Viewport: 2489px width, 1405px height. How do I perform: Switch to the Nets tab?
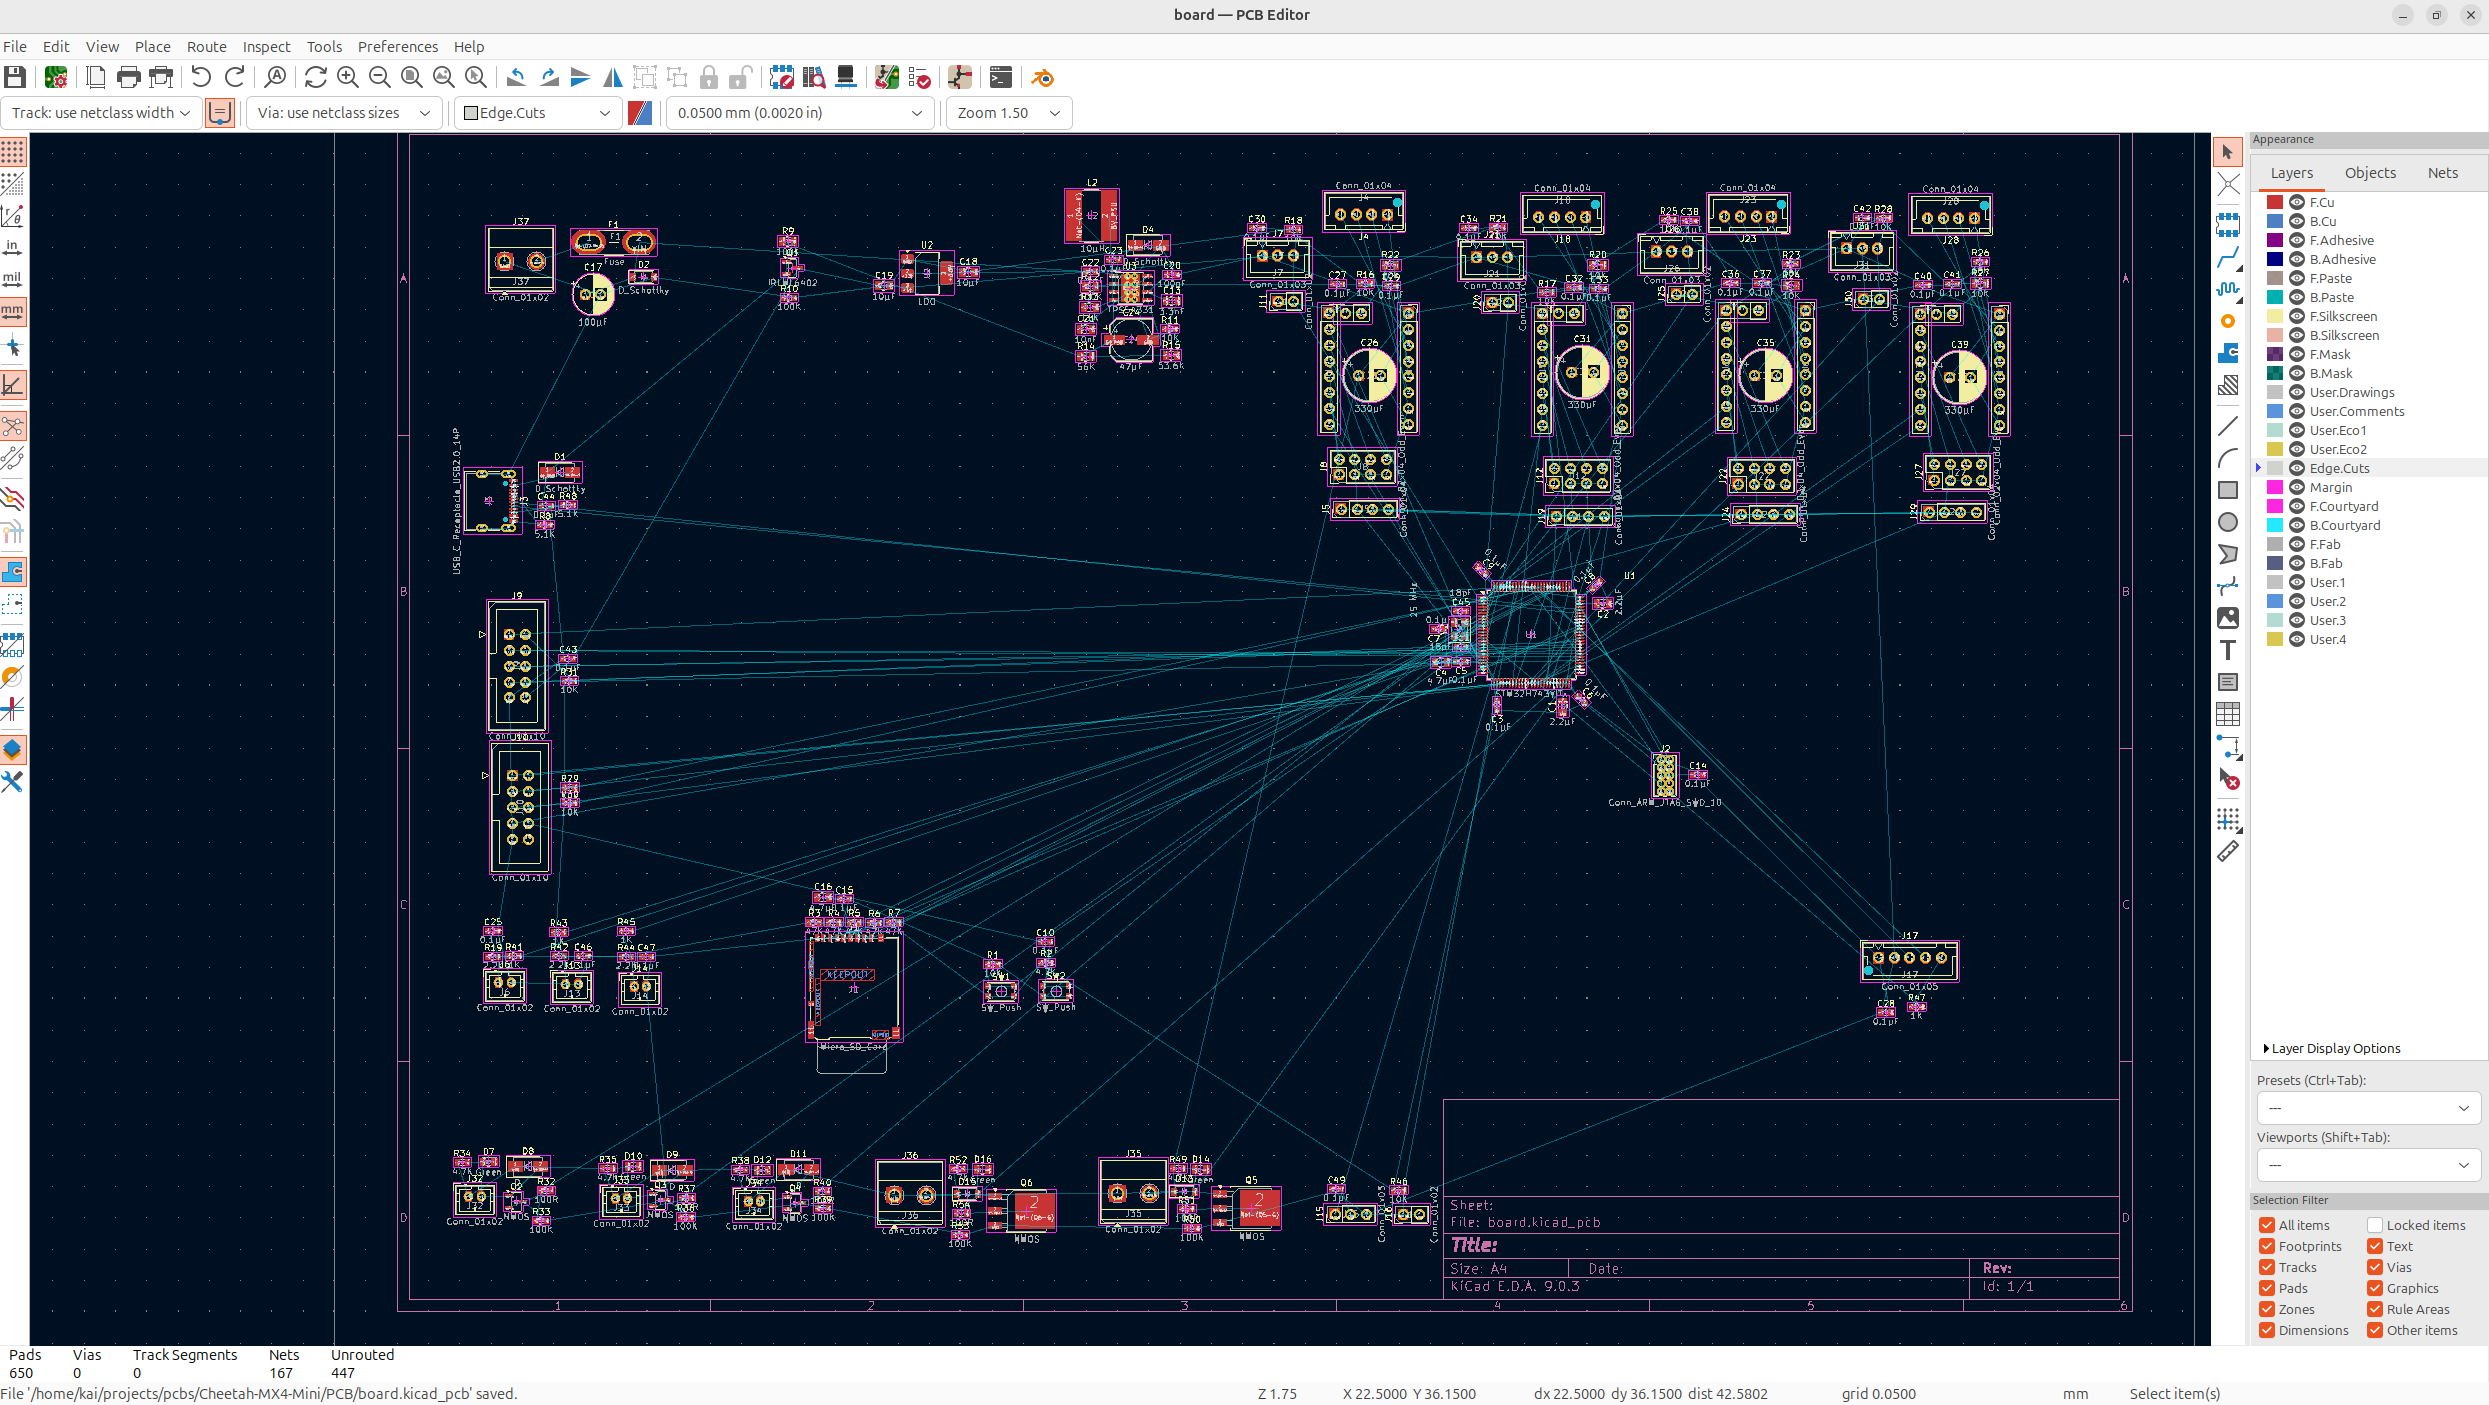(2442, 173)
